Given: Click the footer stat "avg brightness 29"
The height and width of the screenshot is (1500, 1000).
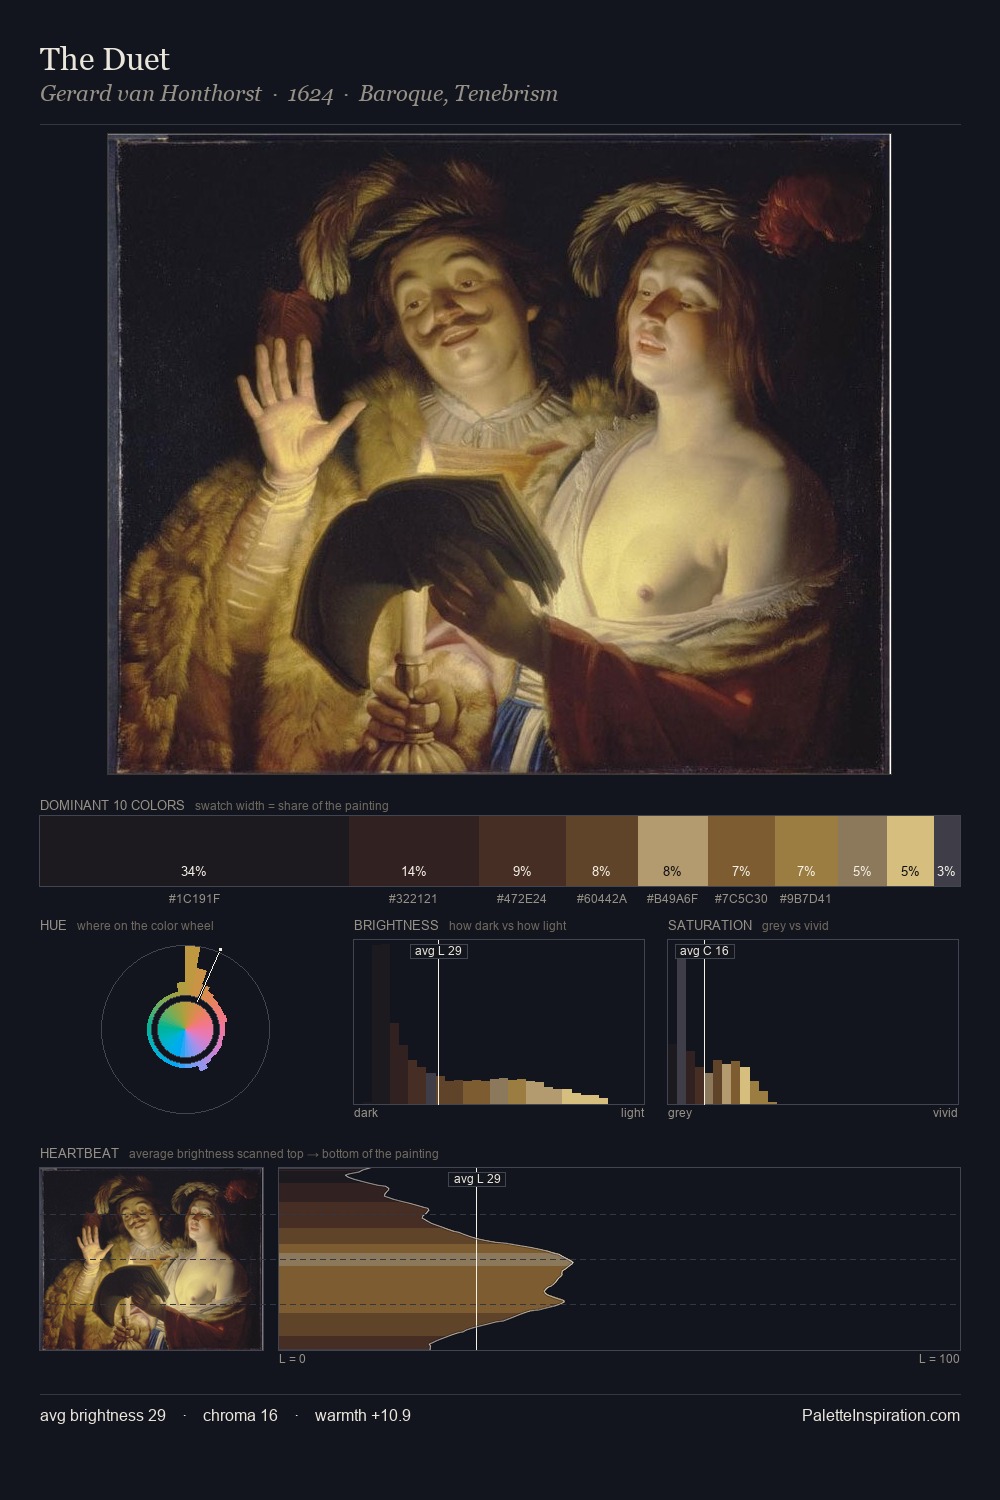Looking at the screenshot, I should tap(103, 1415).
